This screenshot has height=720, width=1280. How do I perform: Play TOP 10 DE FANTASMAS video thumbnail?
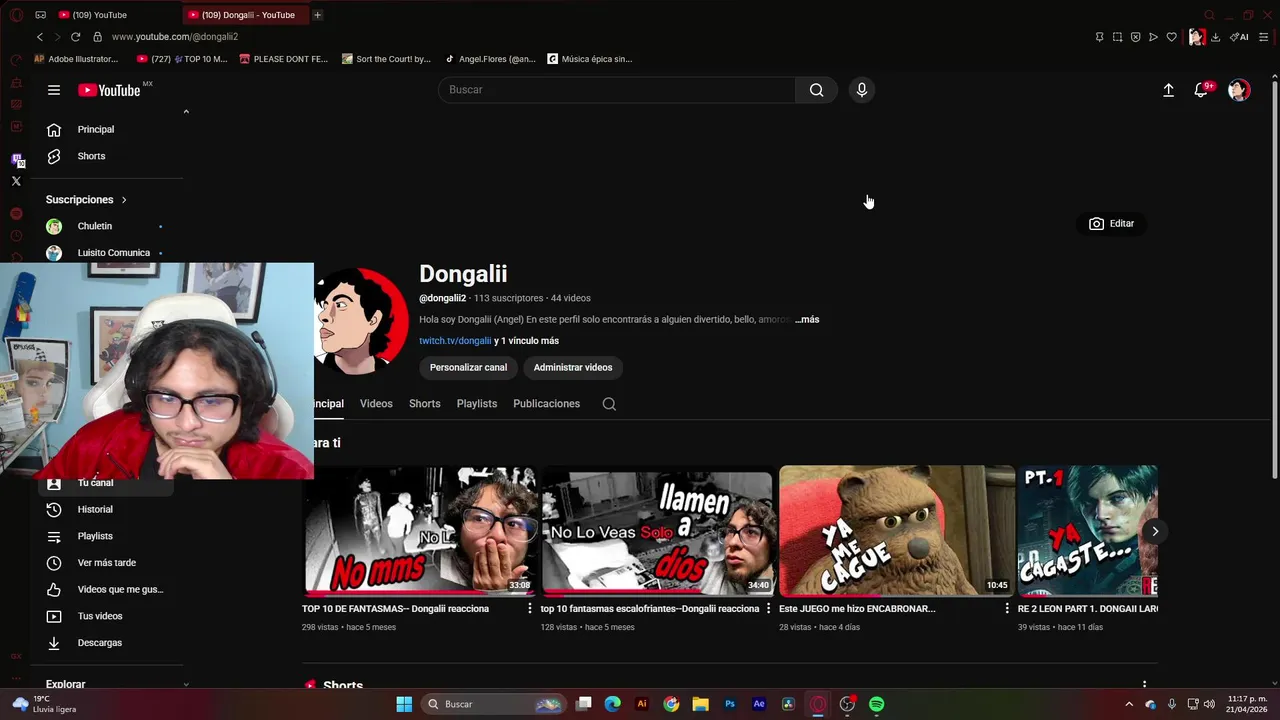[419, 531]
